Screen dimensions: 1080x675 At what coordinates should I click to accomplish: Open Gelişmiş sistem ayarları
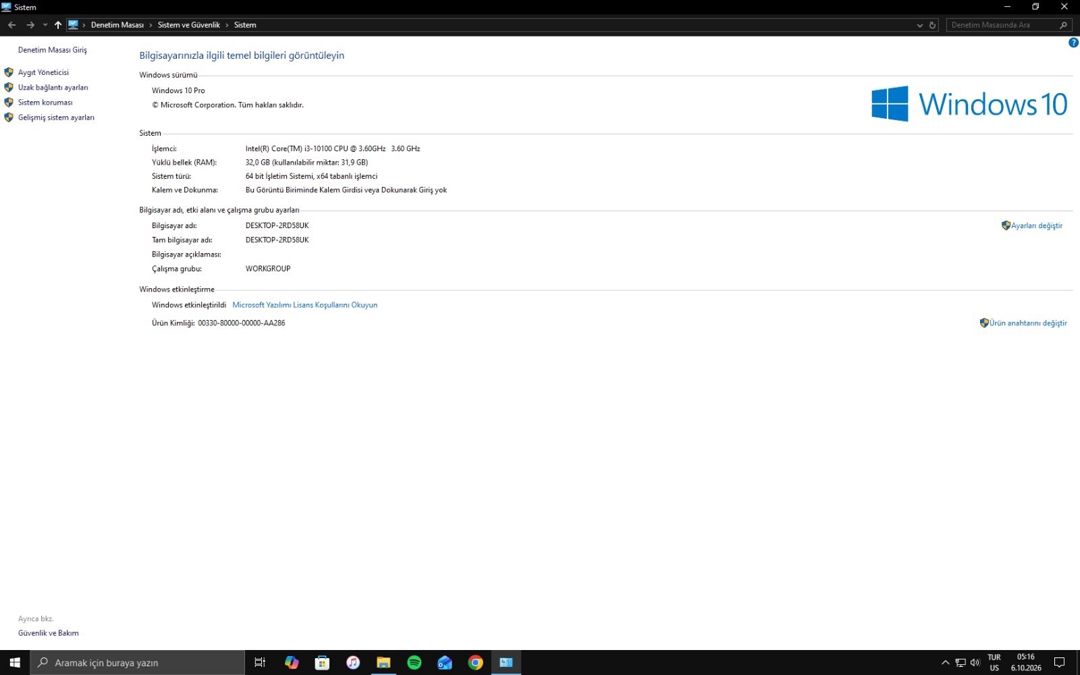pyautogui.click(x=56, y=118)
